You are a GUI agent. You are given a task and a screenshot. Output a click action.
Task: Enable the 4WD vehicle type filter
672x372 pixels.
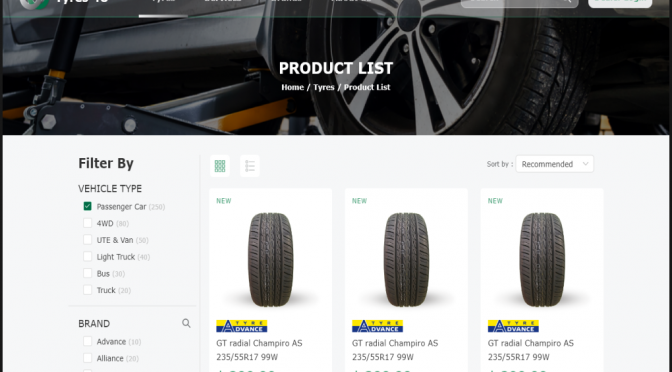(87, 223)
